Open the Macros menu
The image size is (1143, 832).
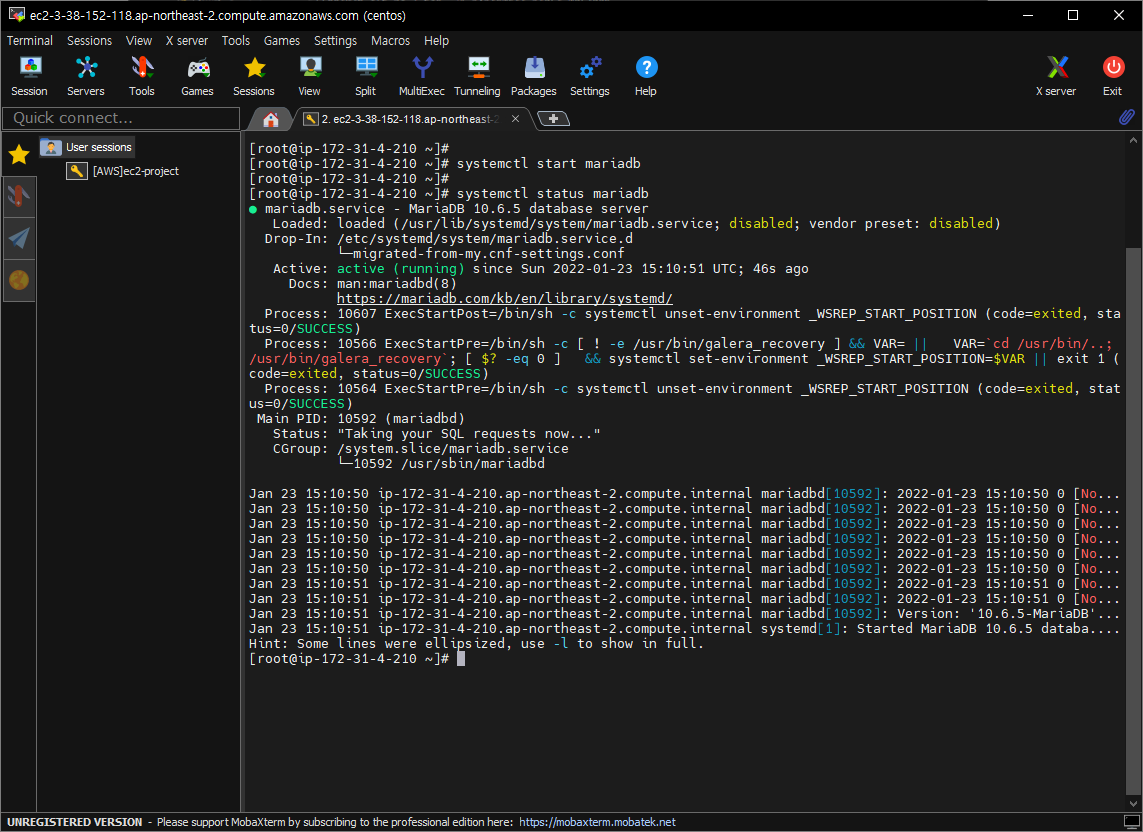(391, 41)
